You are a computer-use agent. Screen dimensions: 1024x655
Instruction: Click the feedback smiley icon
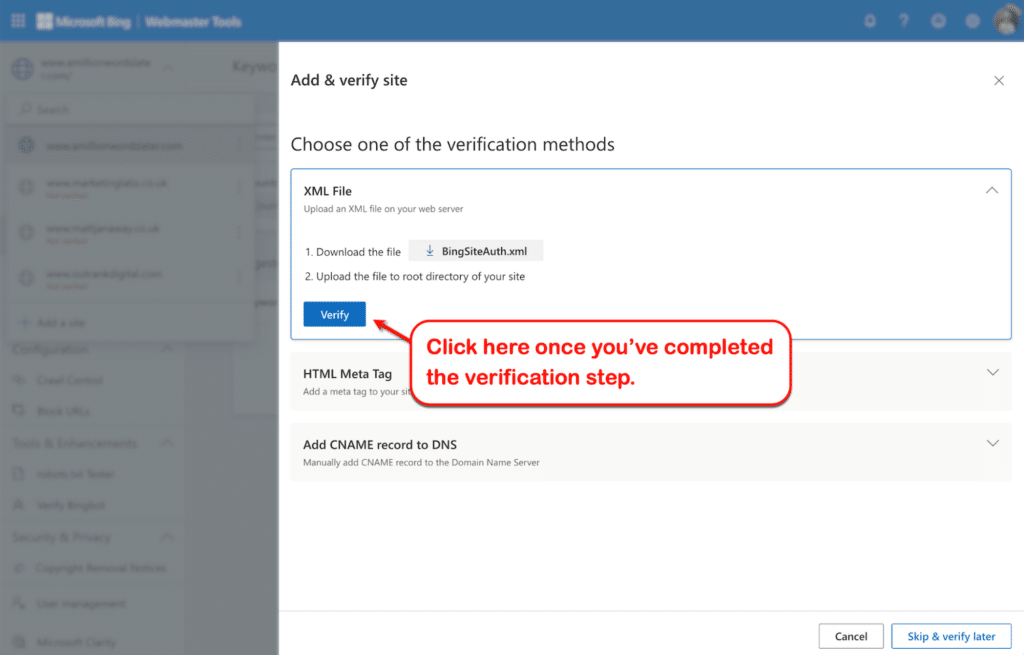[938, 21]
